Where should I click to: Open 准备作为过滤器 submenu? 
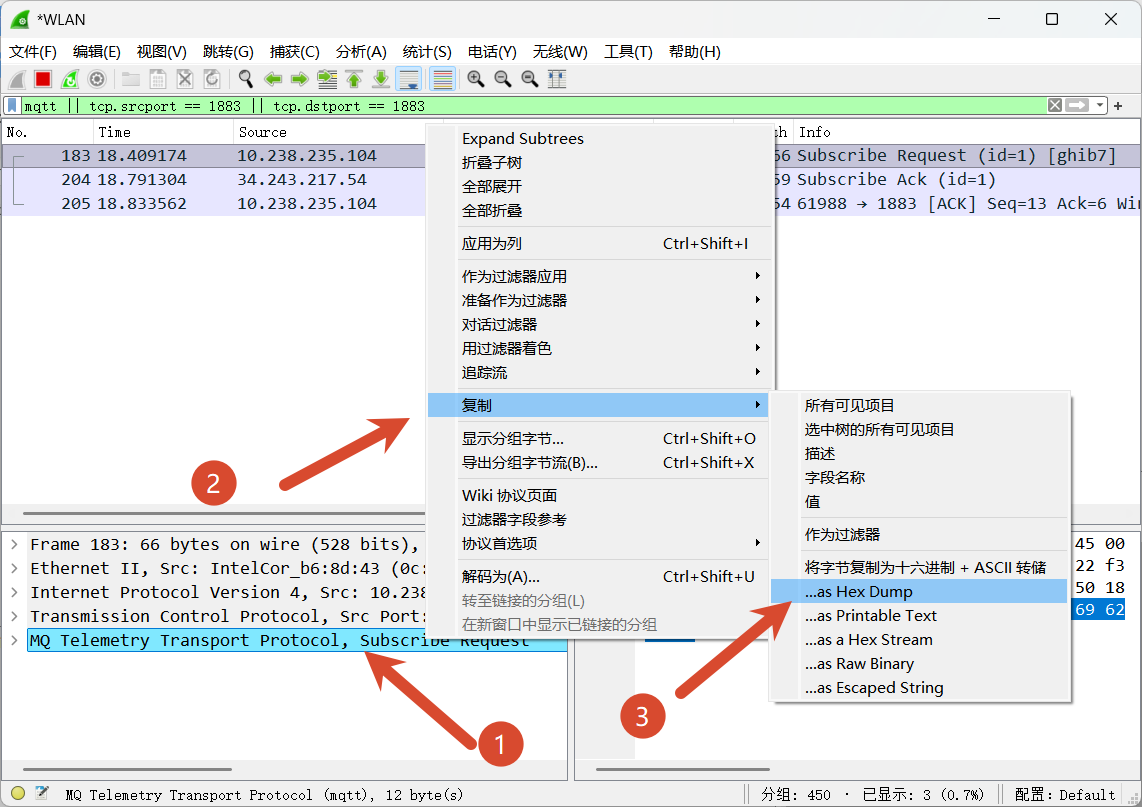click(x=599, y=300)
